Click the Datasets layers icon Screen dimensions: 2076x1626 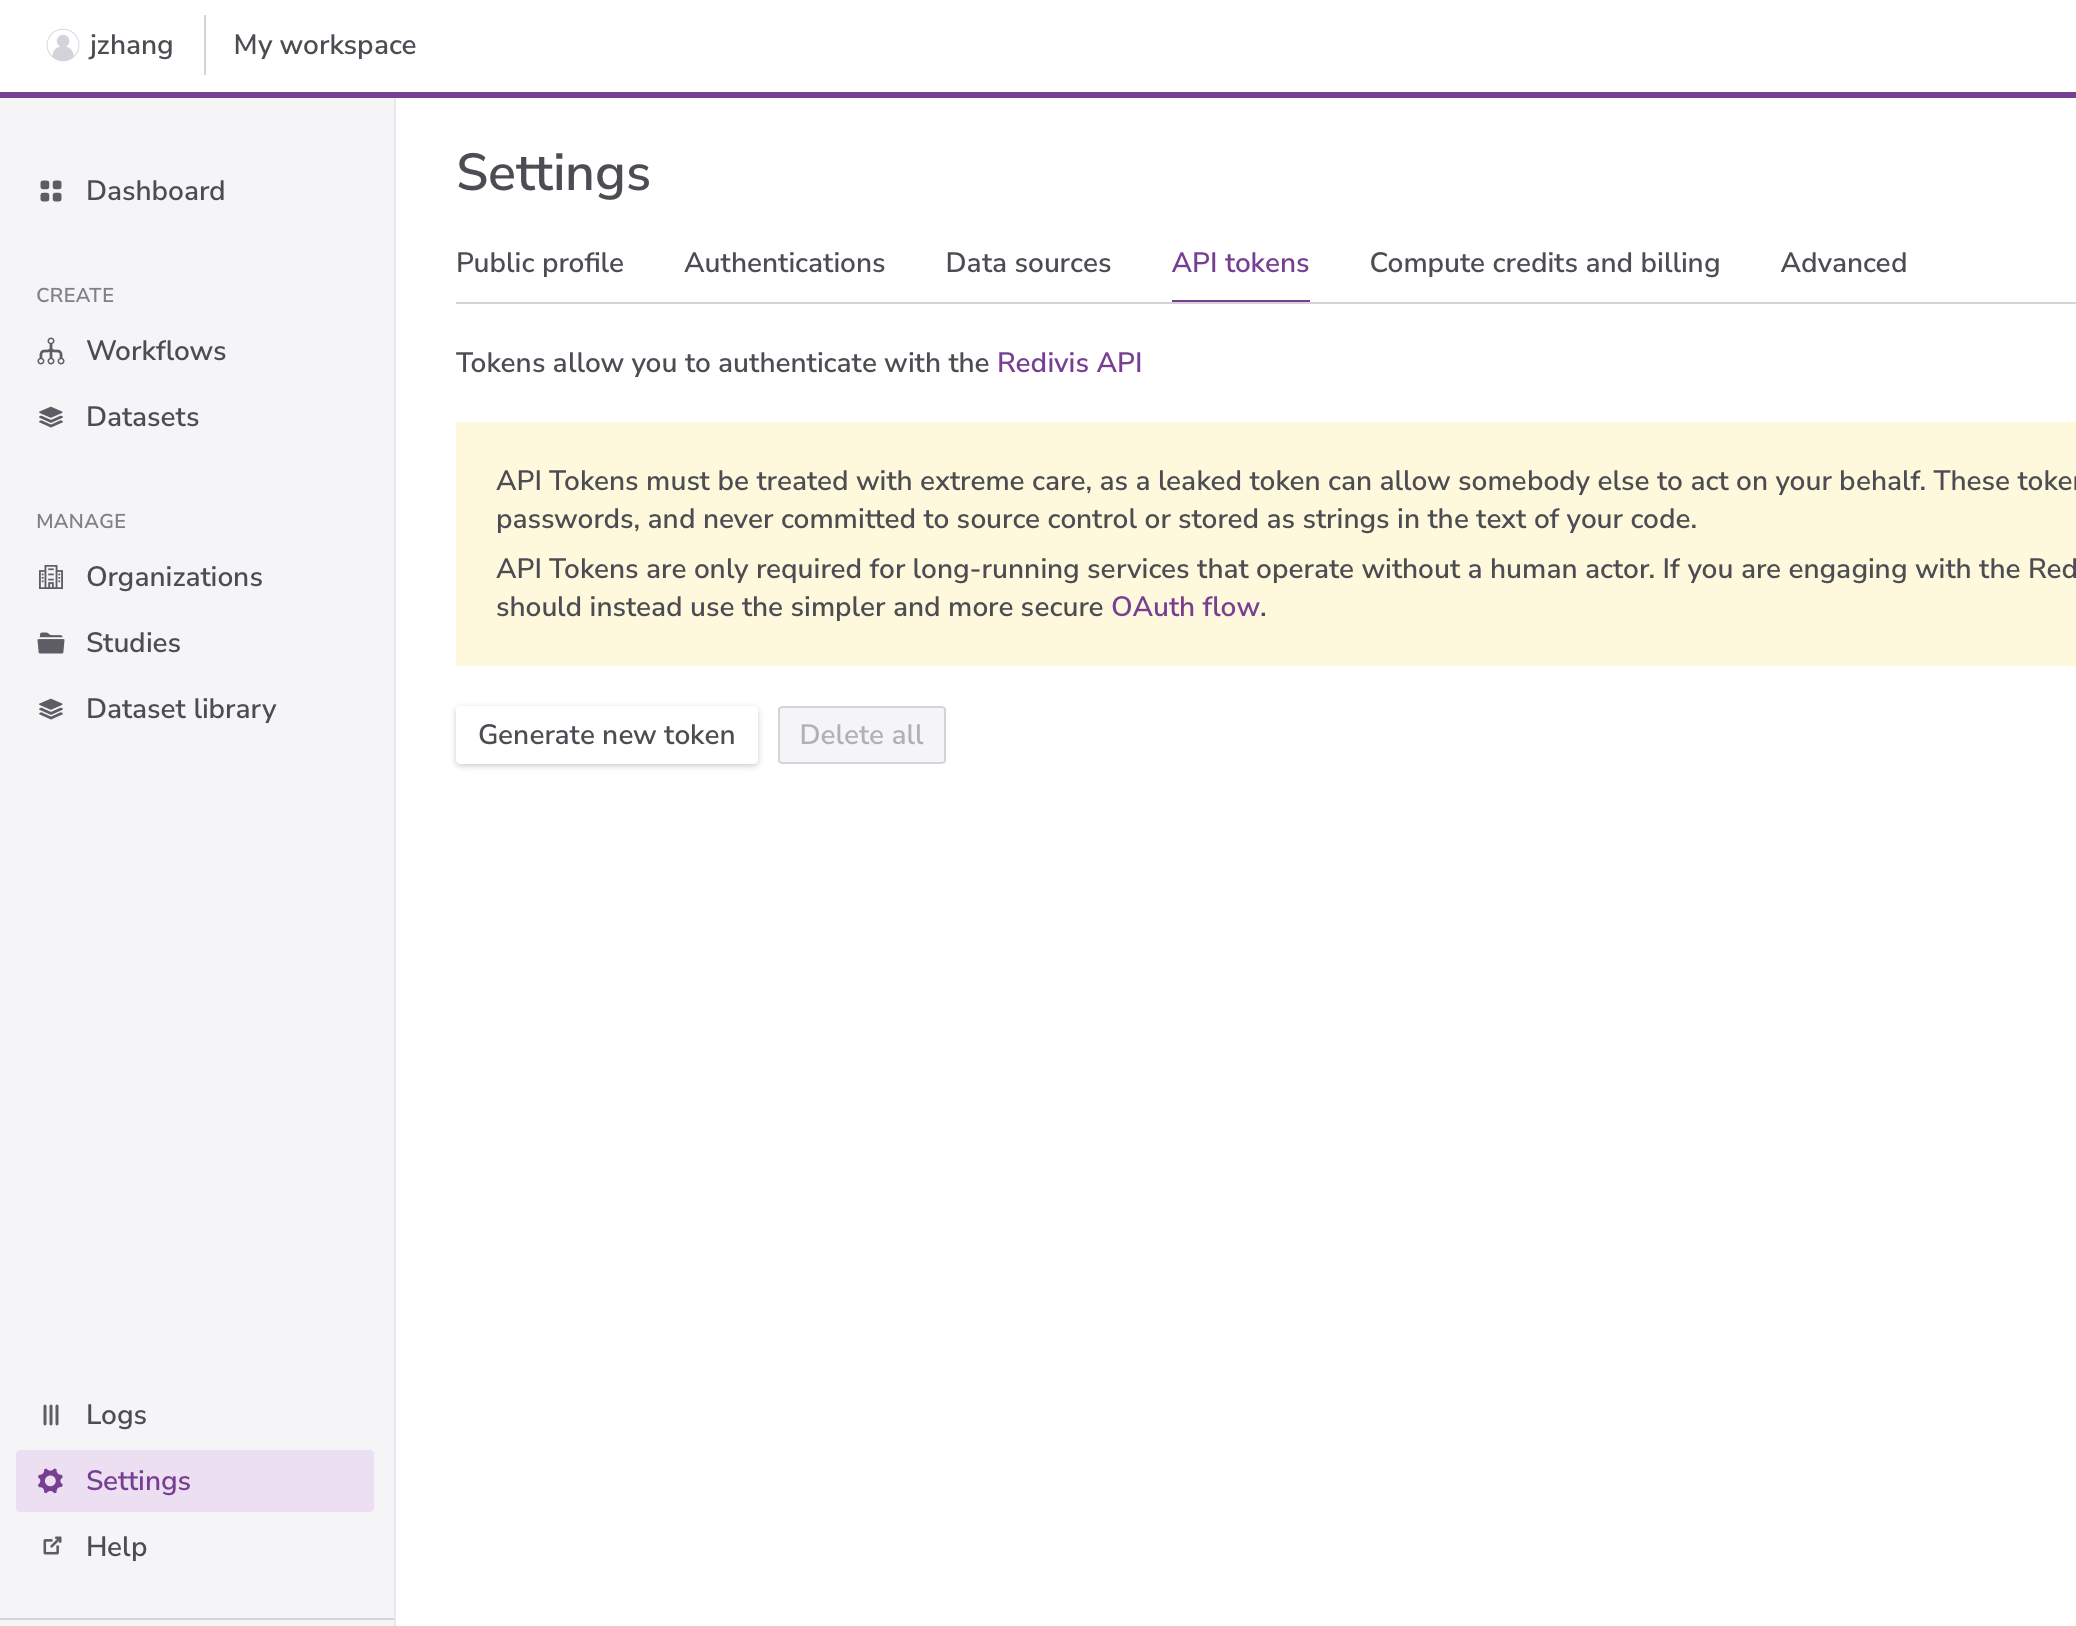click(51, 417)
